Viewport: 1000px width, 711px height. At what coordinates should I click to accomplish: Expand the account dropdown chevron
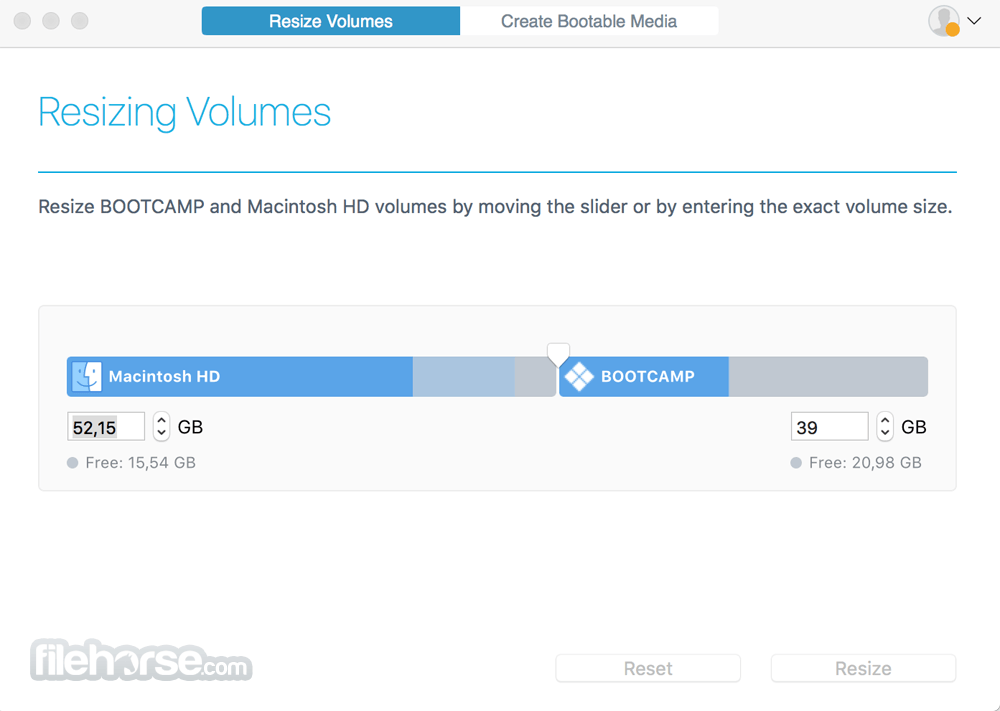click(x=974, y=21)
